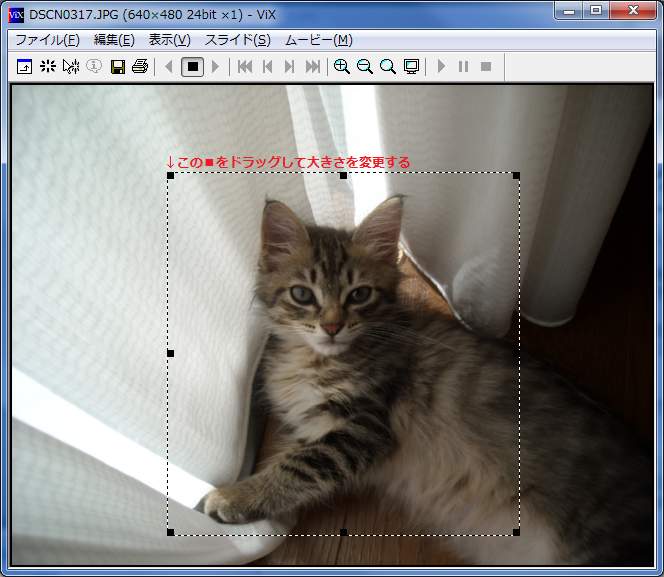664x577 pixels.
Task: Open the 表示(V) menu
Action: tap(170, 40)
